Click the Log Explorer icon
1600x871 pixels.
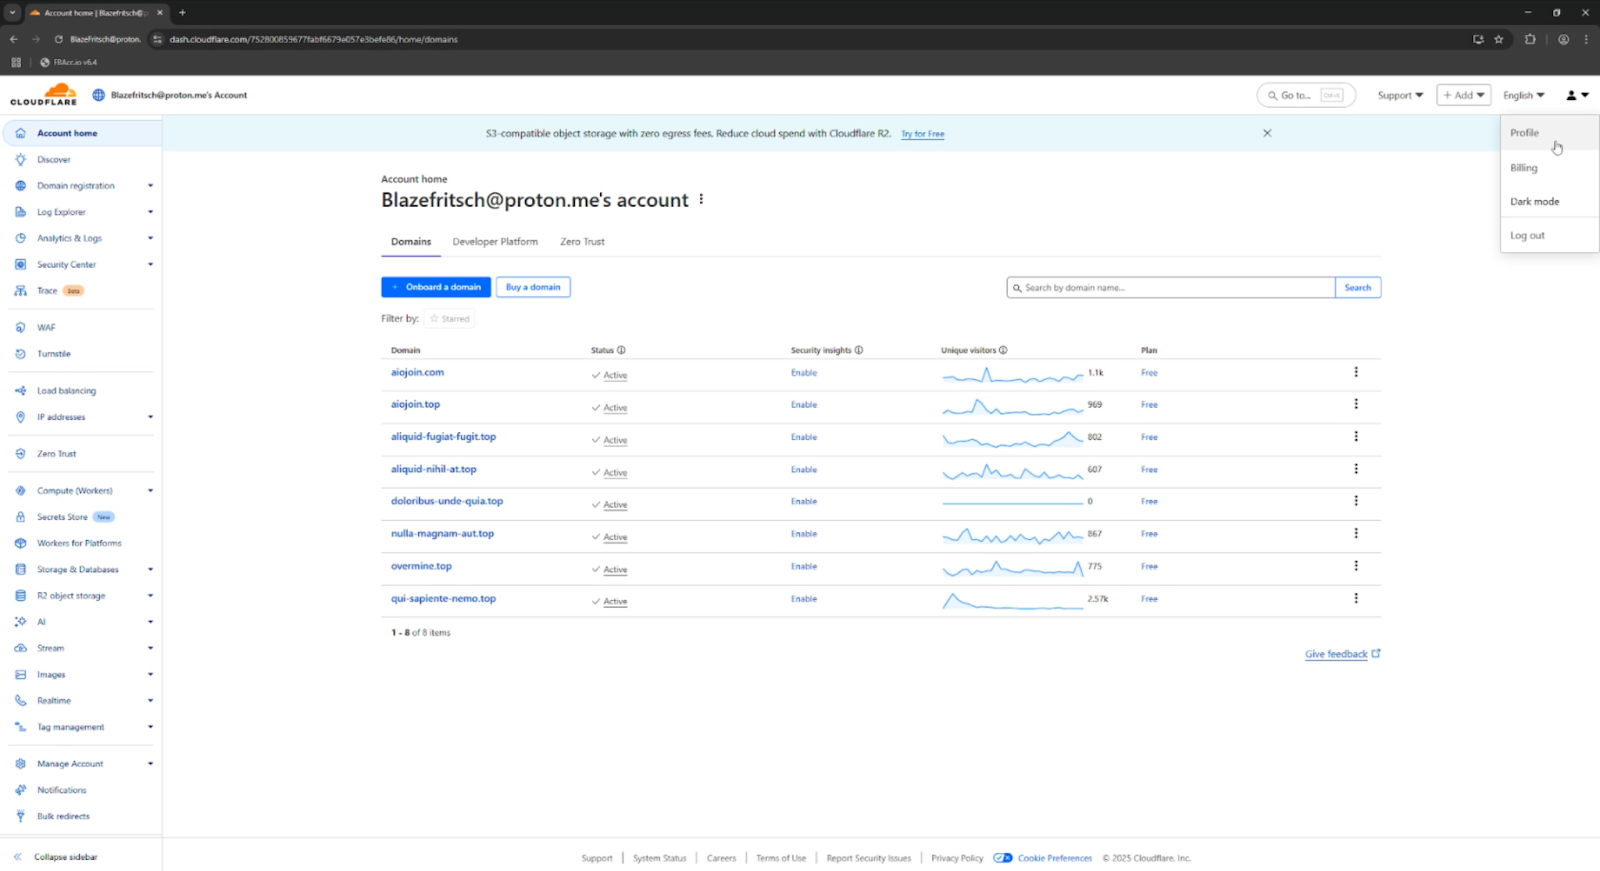click(x=20, y=212)
